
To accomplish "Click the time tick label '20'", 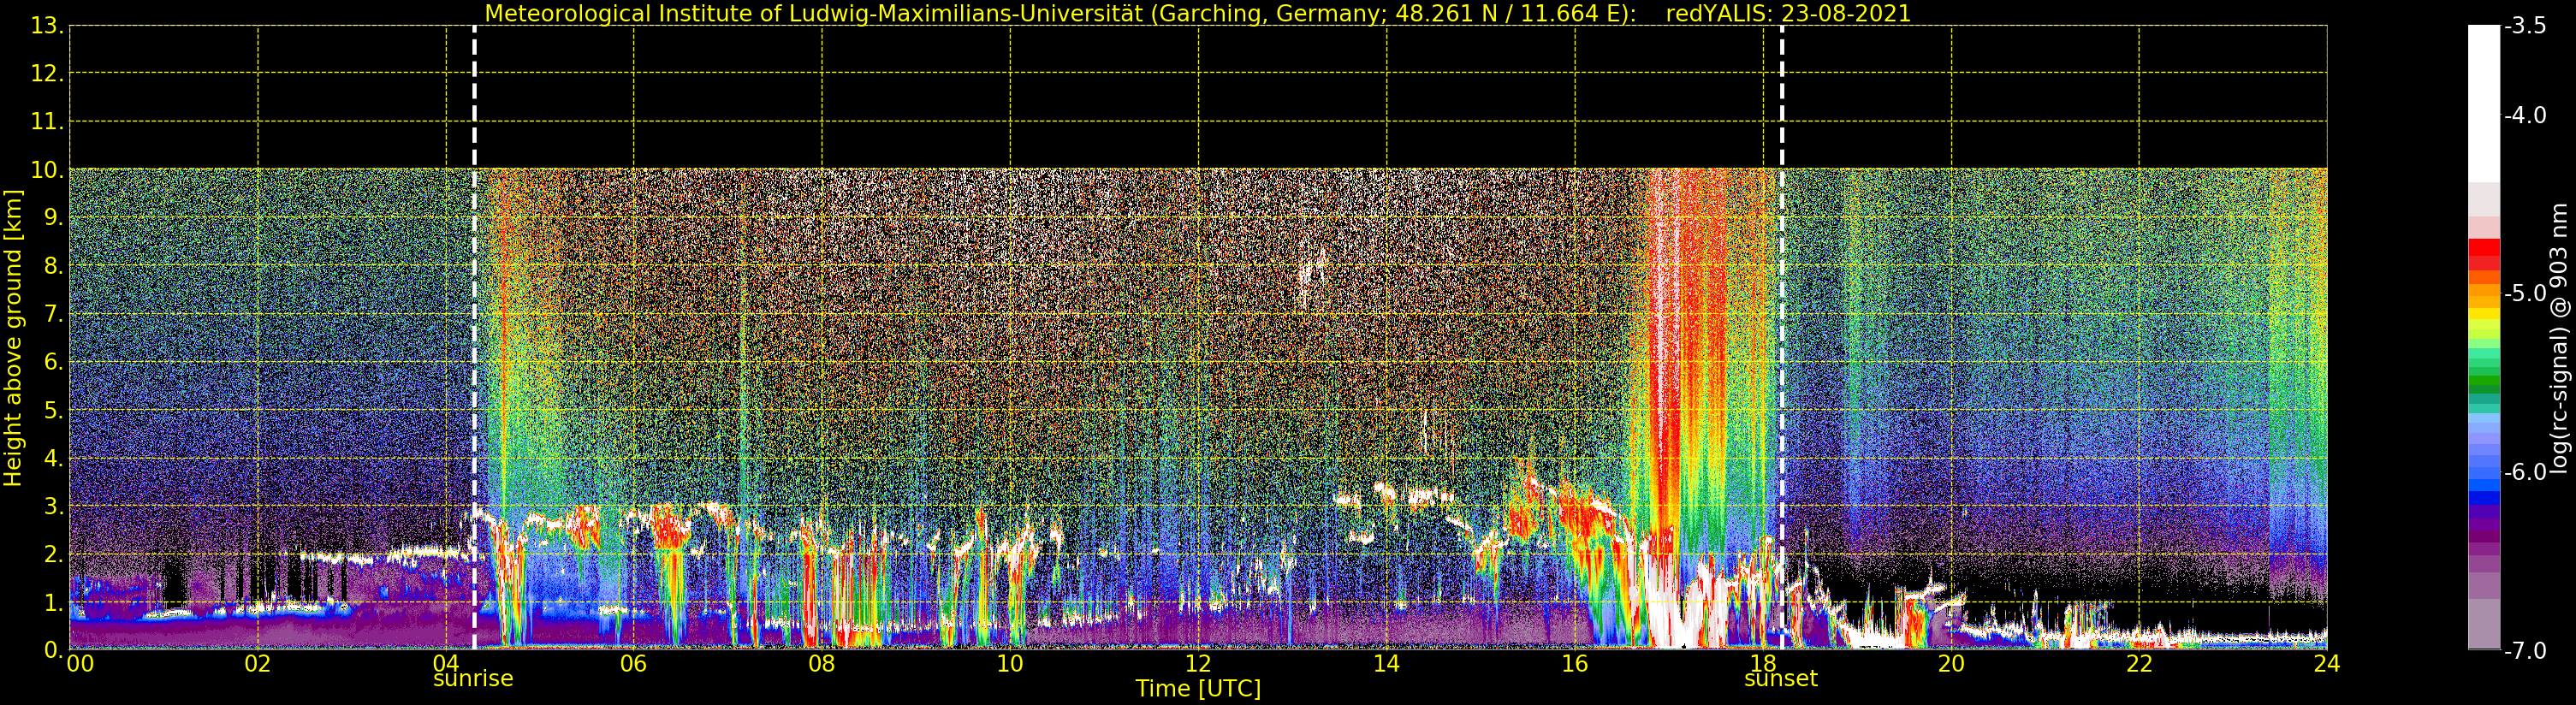I will point(1951,664).
